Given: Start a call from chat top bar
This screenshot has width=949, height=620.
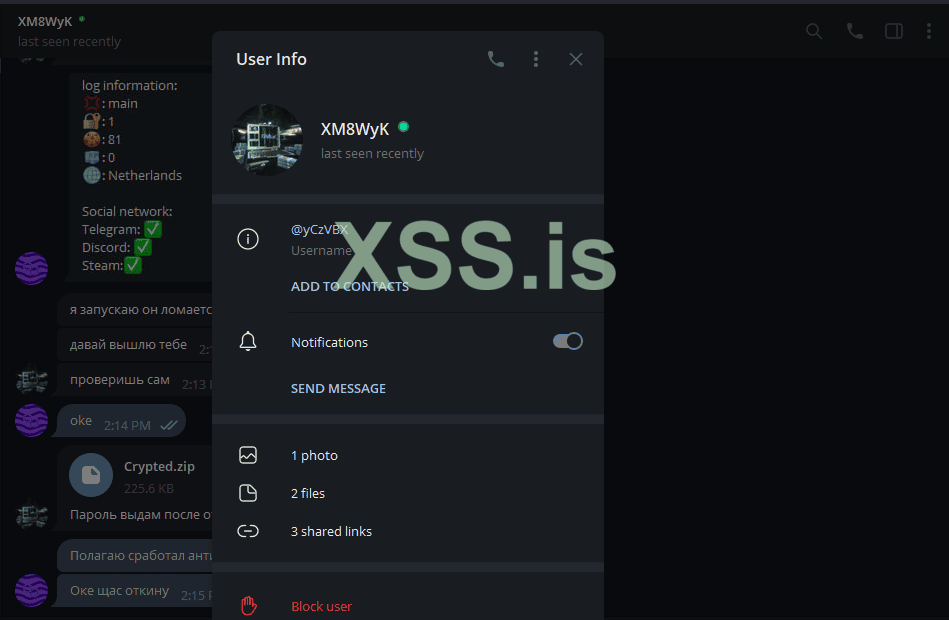Looking at the screenshot, I should (x=855, y=31).
